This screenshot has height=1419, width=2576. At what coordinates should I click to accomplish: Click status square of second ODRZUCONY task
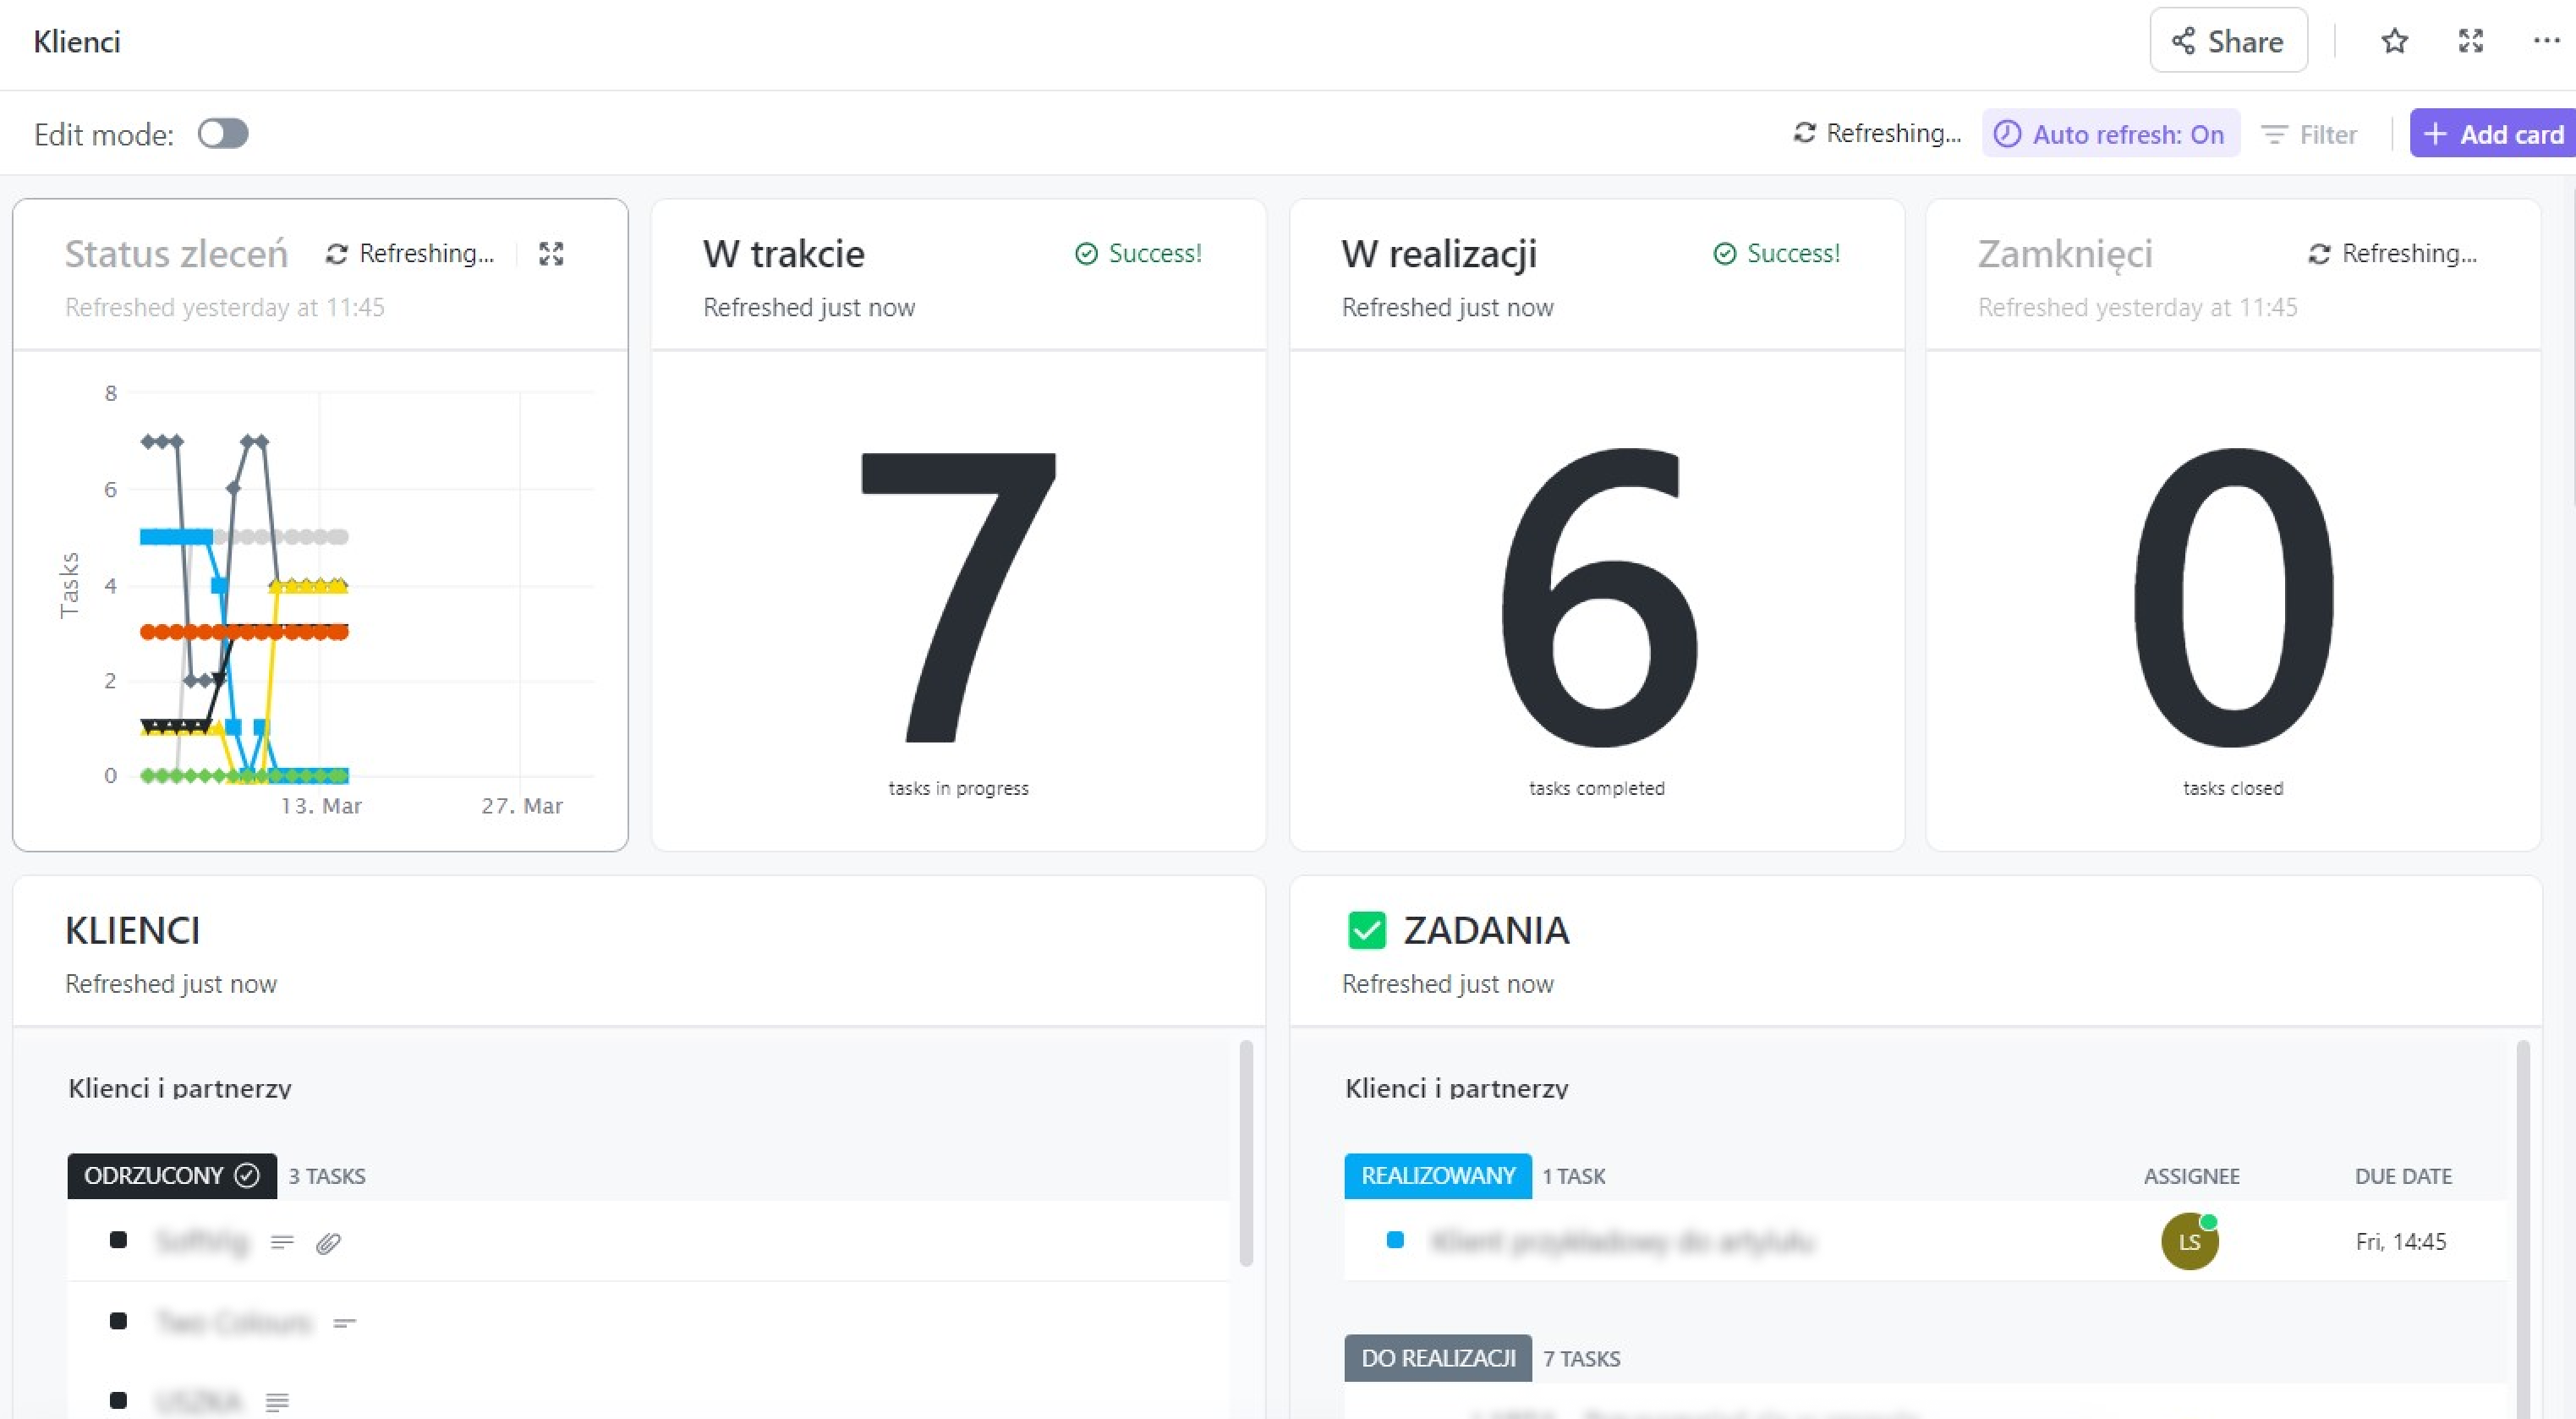click(x=118, y=1321)
